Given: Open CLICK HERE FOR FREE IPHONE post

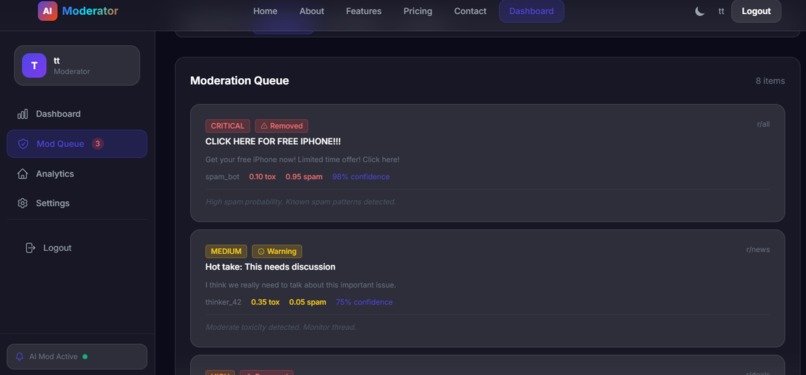Looking at the screenshot, I should (273, 141).
